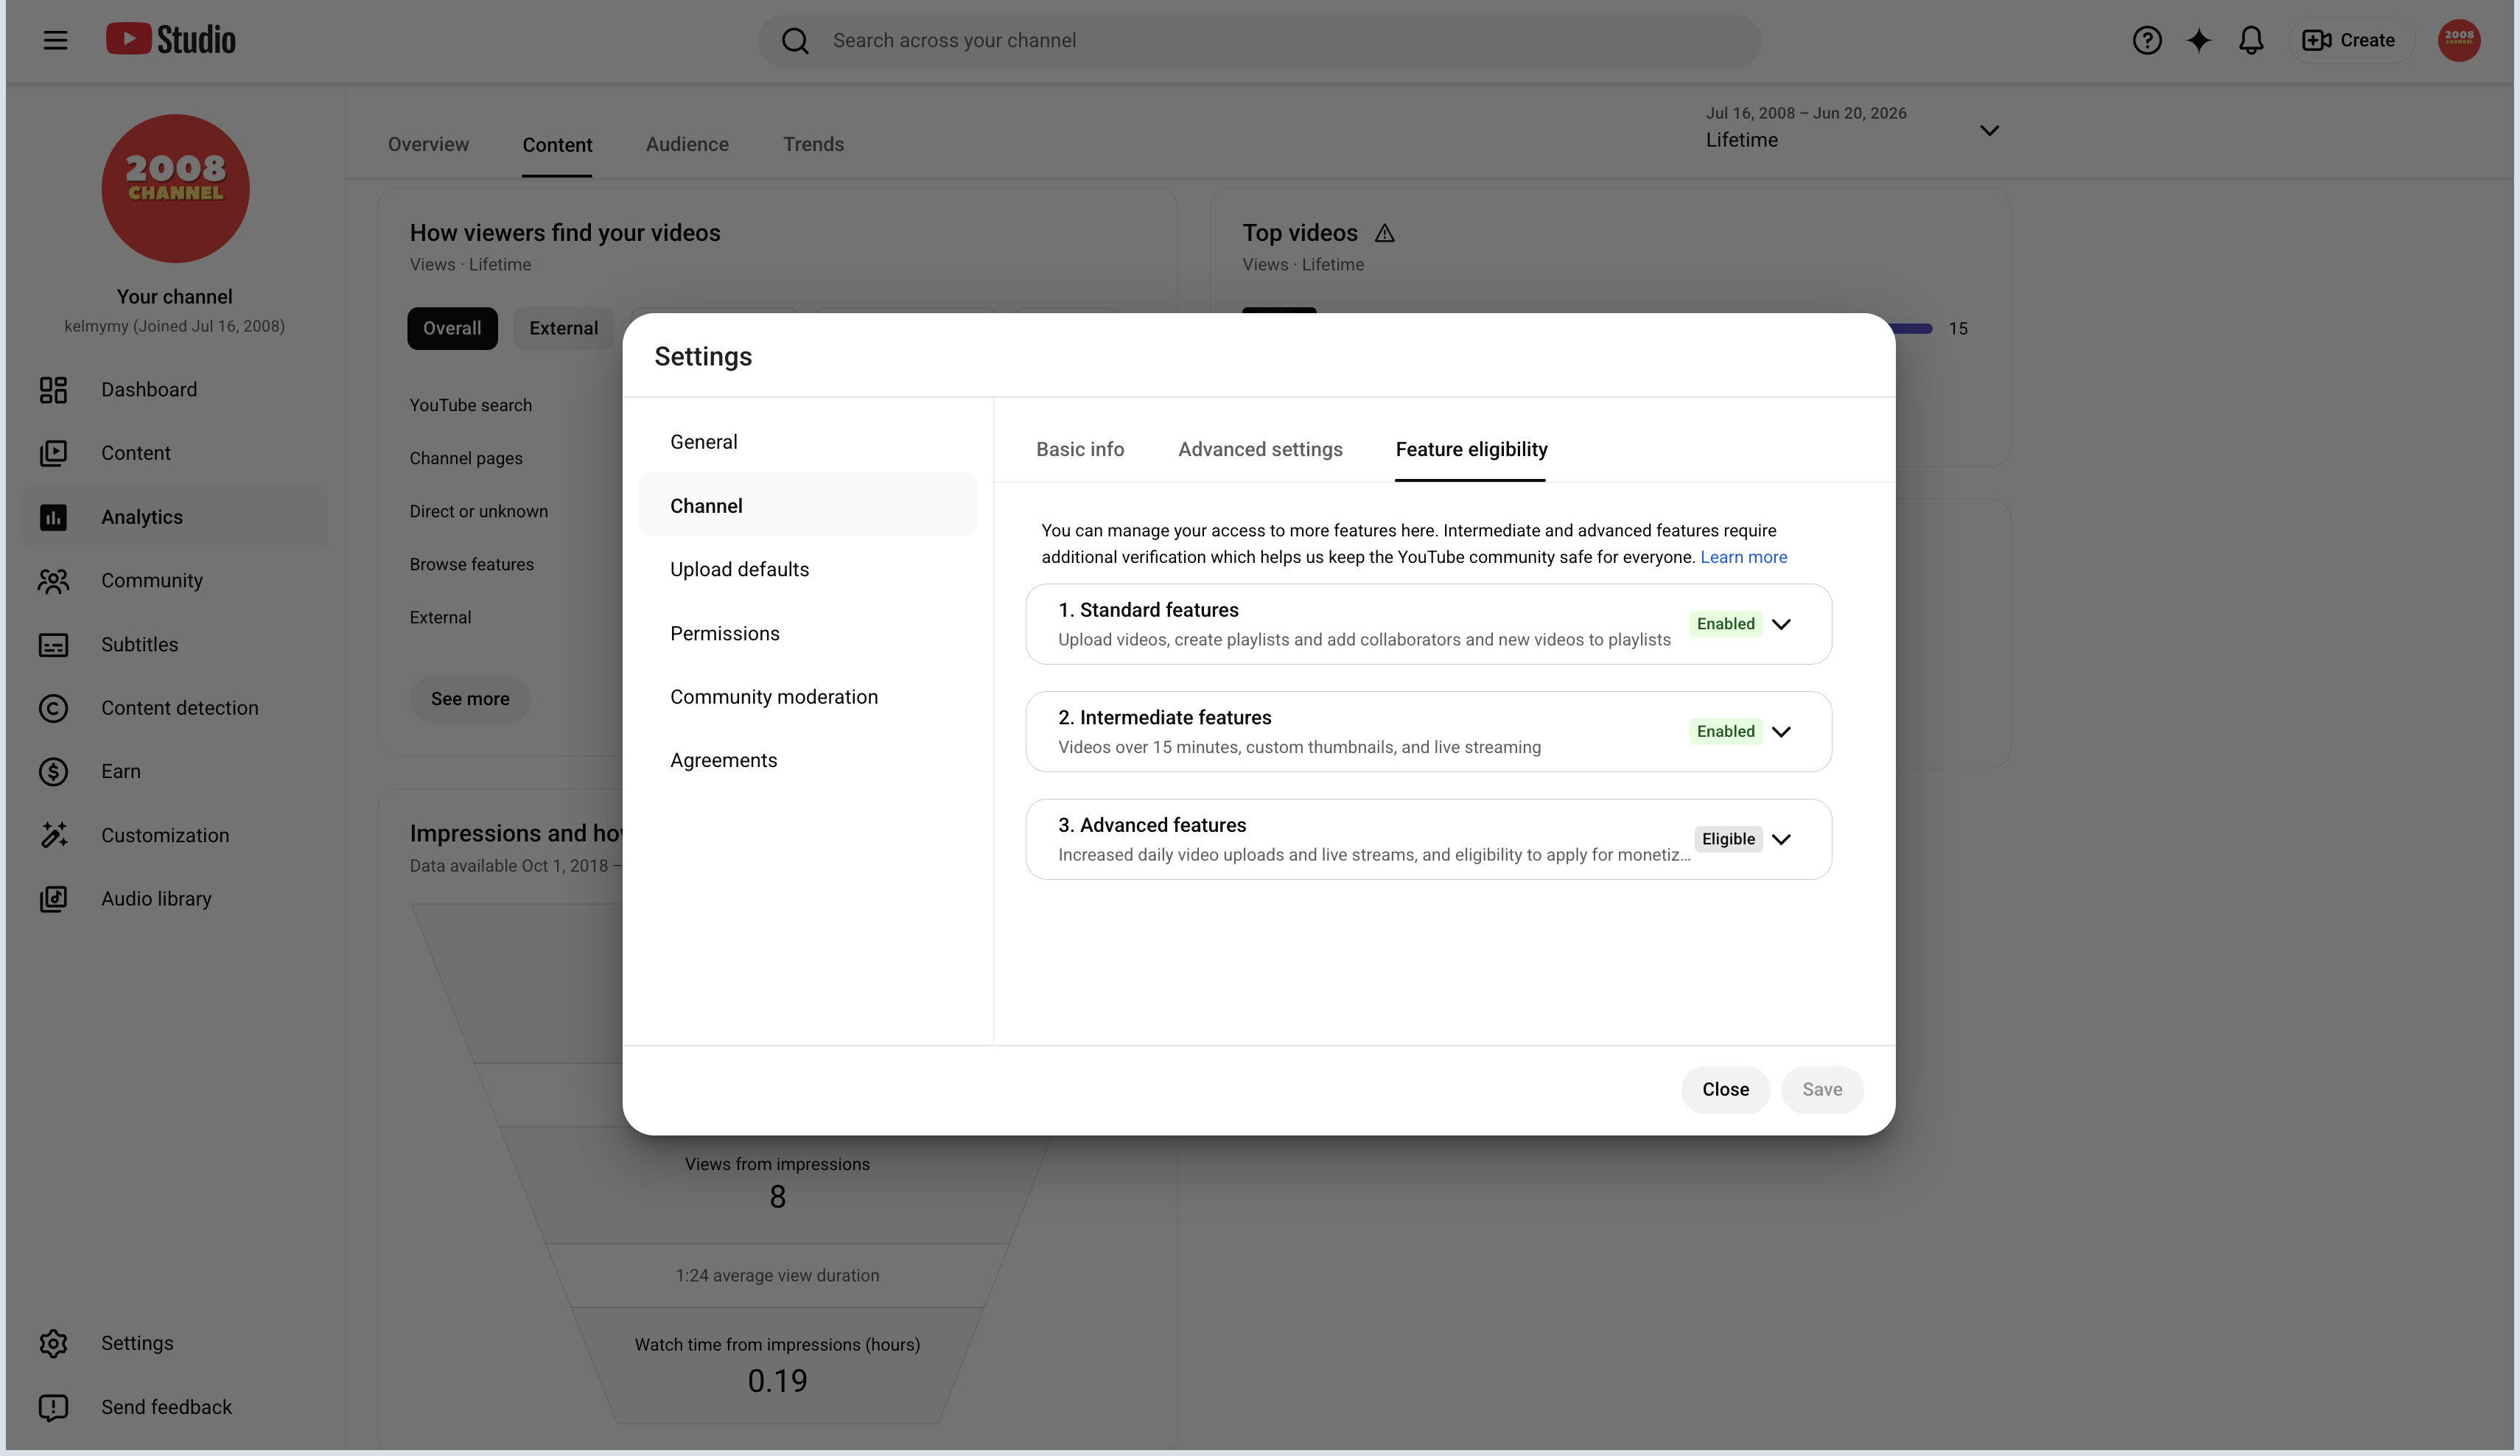2520x1456 pixels.
Task: Click the Settings gear icon
Action: pos(53,1343)
